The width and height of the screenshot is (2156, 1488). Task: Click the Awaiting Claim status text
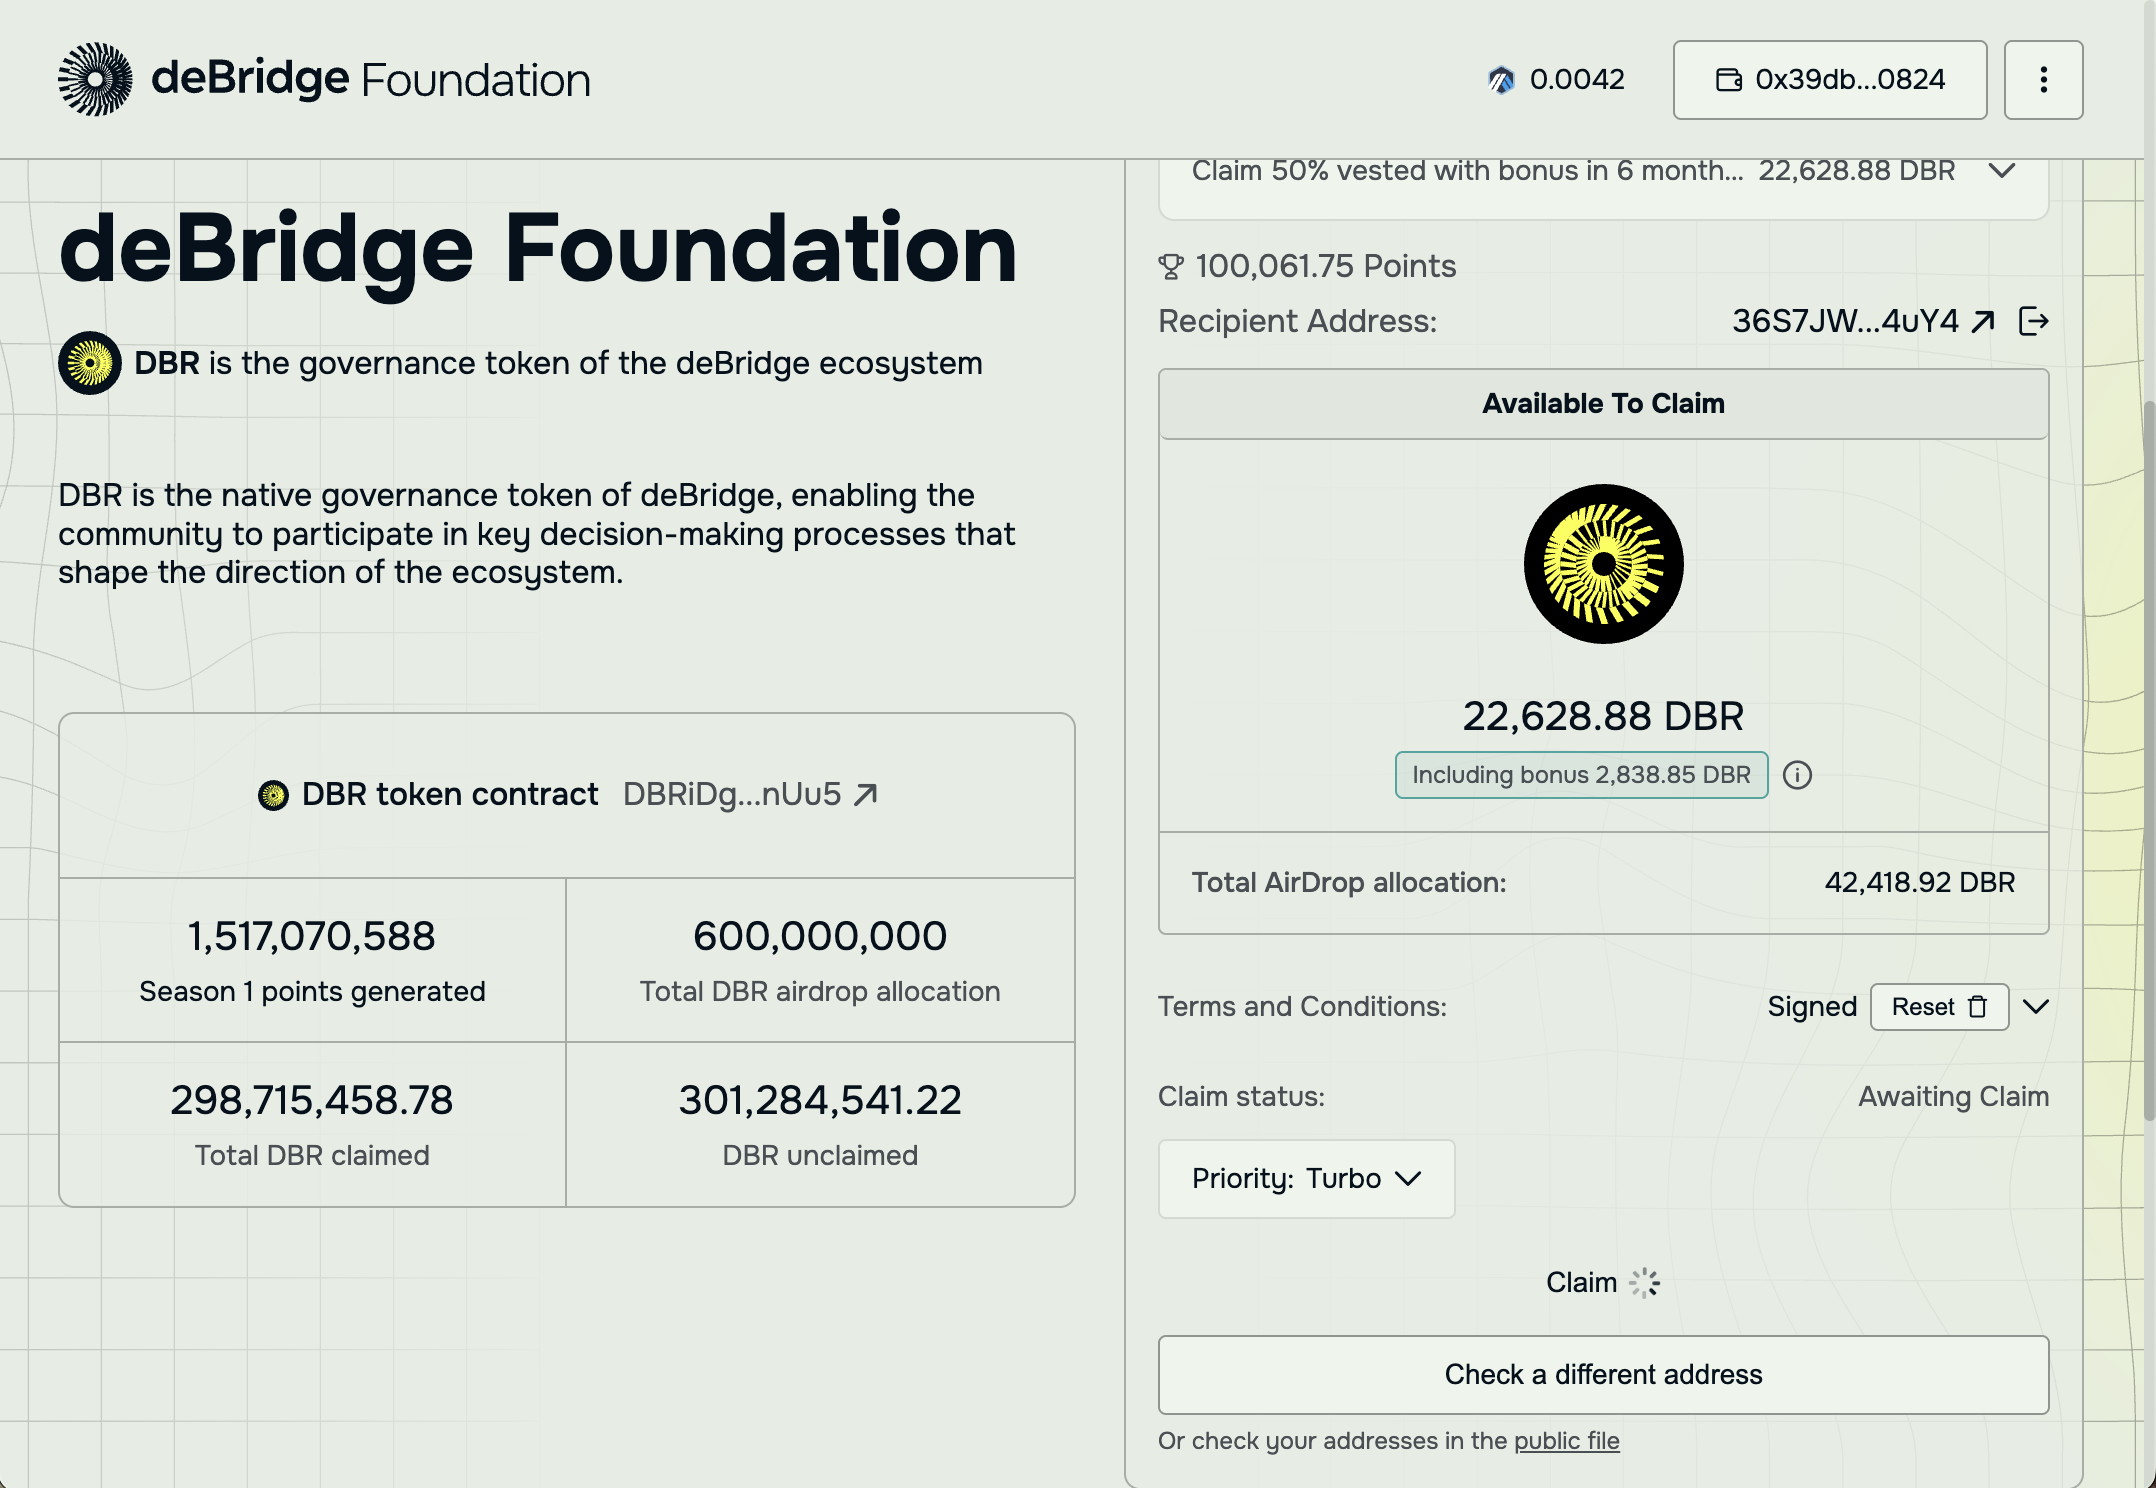coord(1953,1097)
